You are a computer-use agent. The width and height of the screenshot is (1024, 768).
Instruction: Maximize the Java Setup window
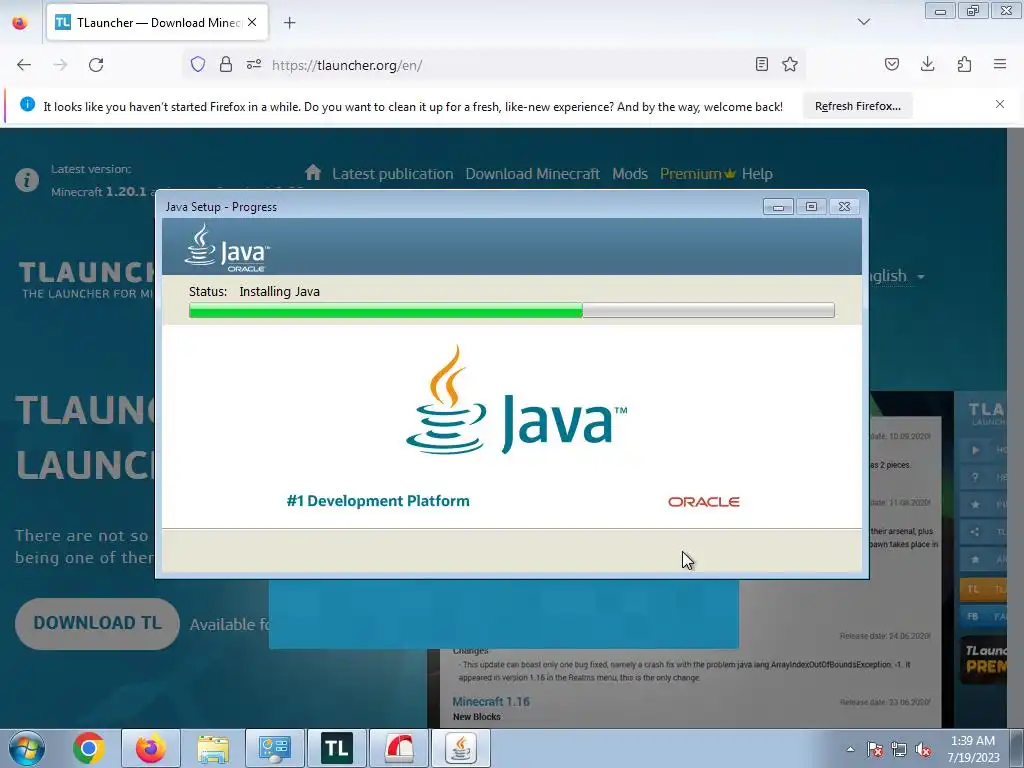coord(811,207)
